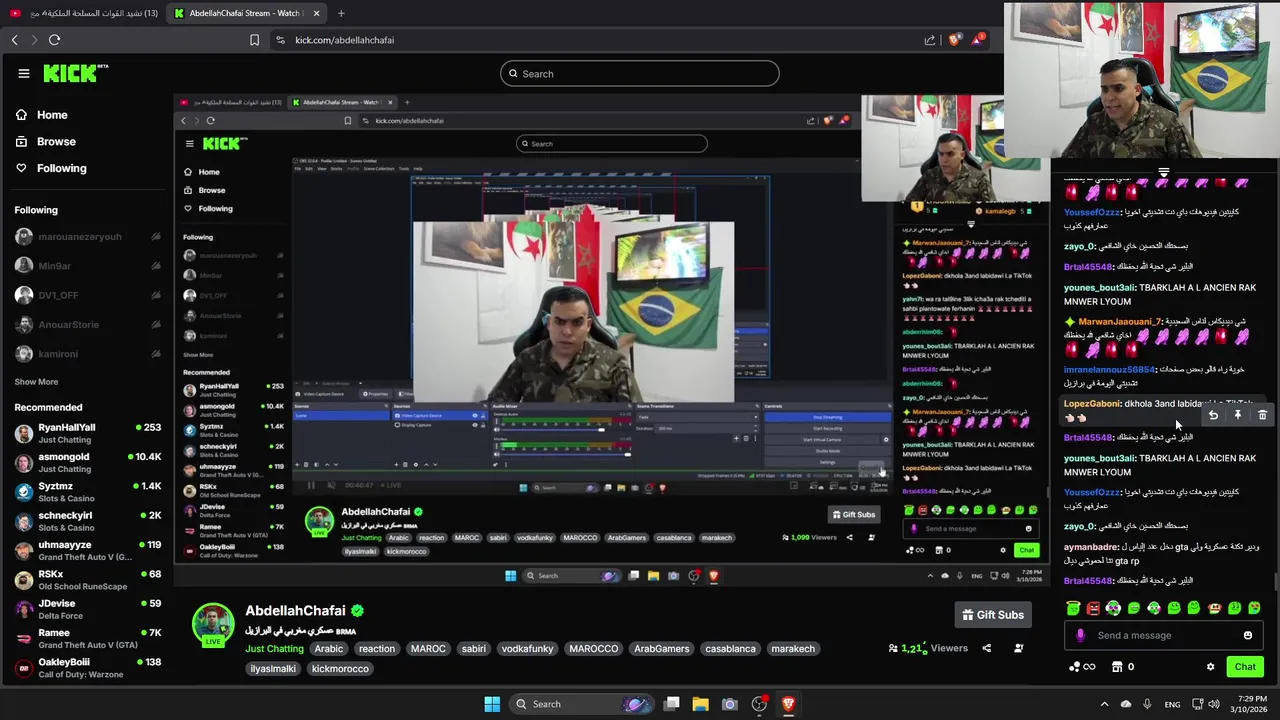Image resolution: width=1280 pixels, height=720 pixels.
Task: Open Task View on the taskbar
Action: (672, 704)
